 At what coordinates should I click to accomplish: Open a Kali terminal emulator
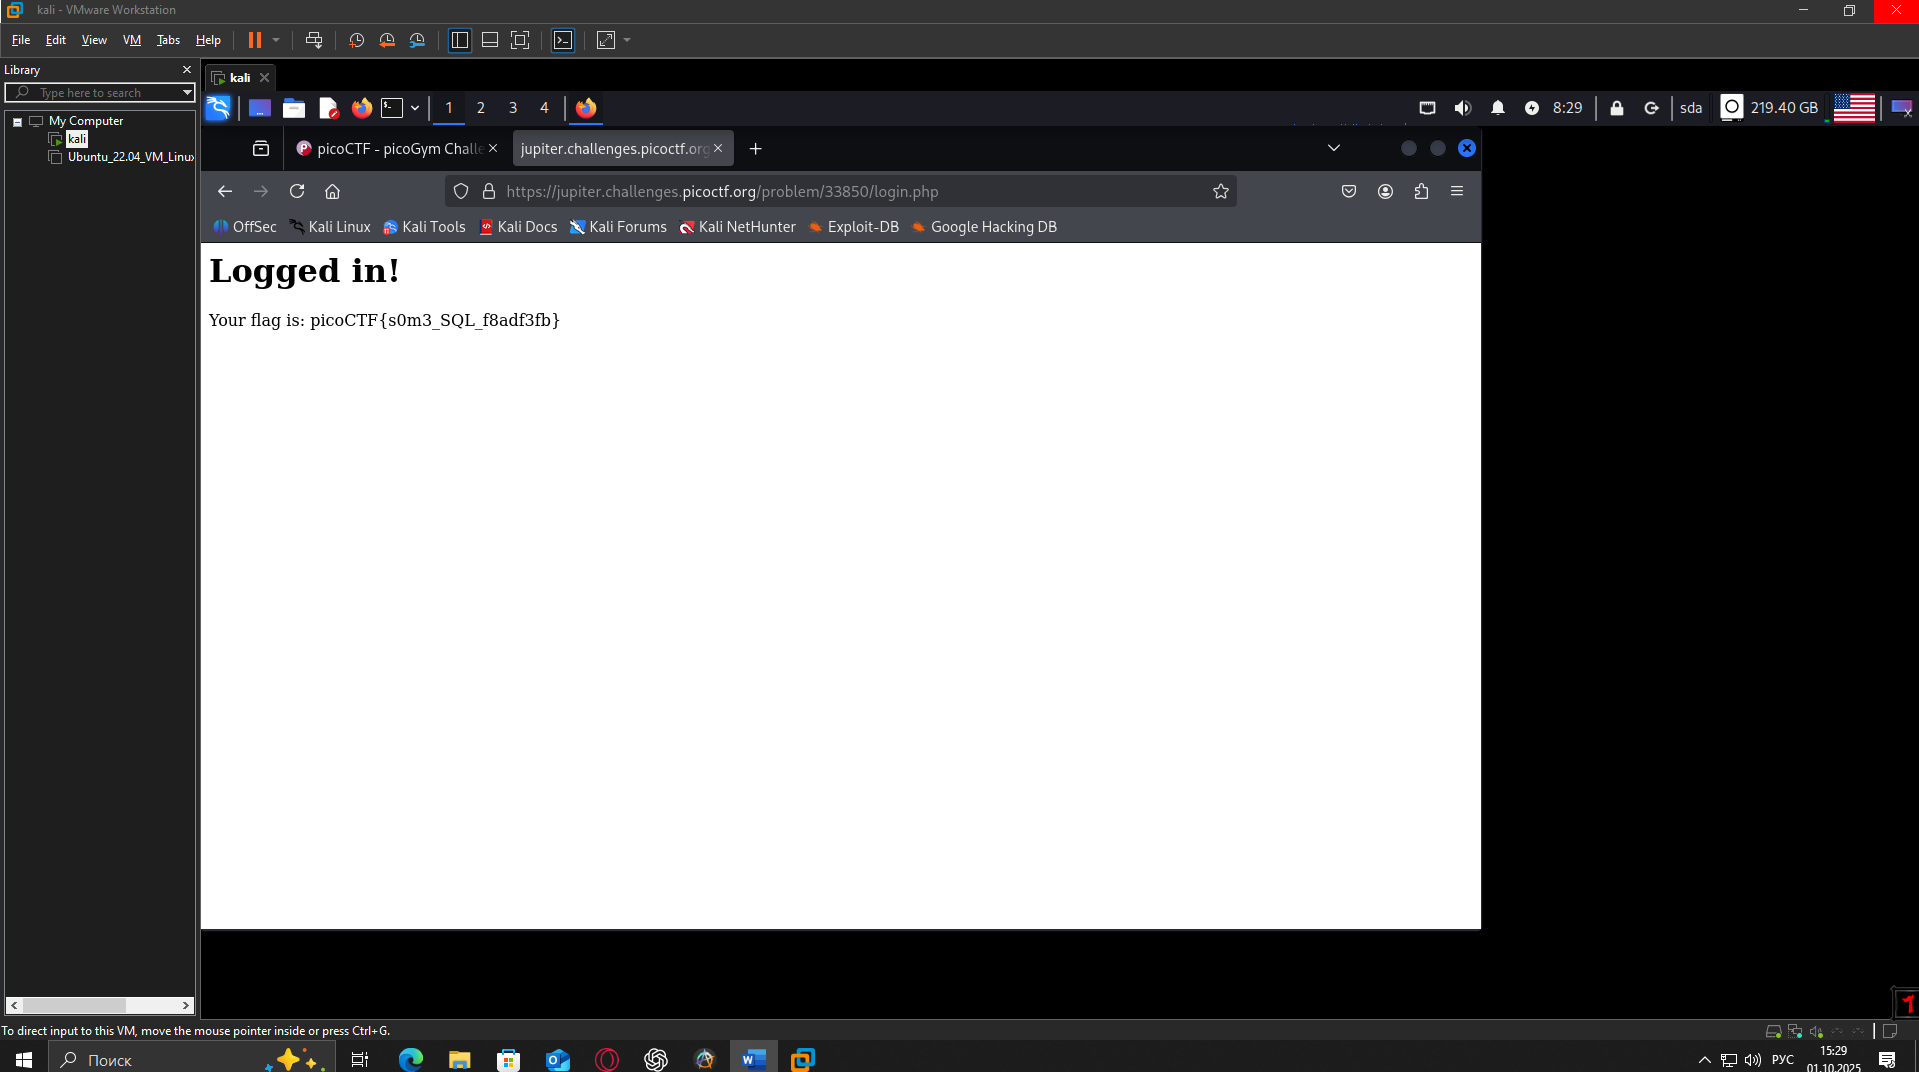(x=392, y=108)
